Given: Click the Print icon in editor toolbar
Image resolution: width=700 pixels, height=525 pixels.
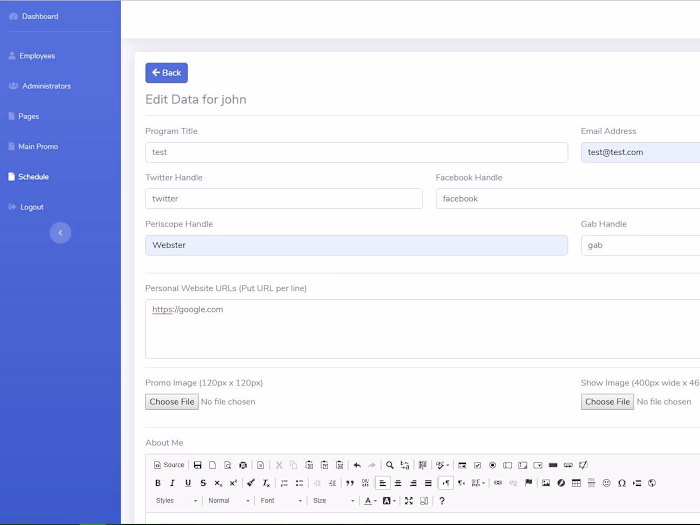Looking at the screenshot, I should point(243,465).
